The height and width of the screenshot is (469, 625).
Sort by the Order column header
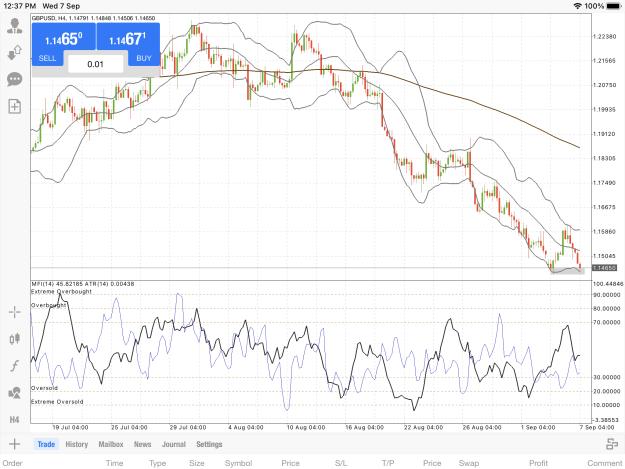coord(12,463)
